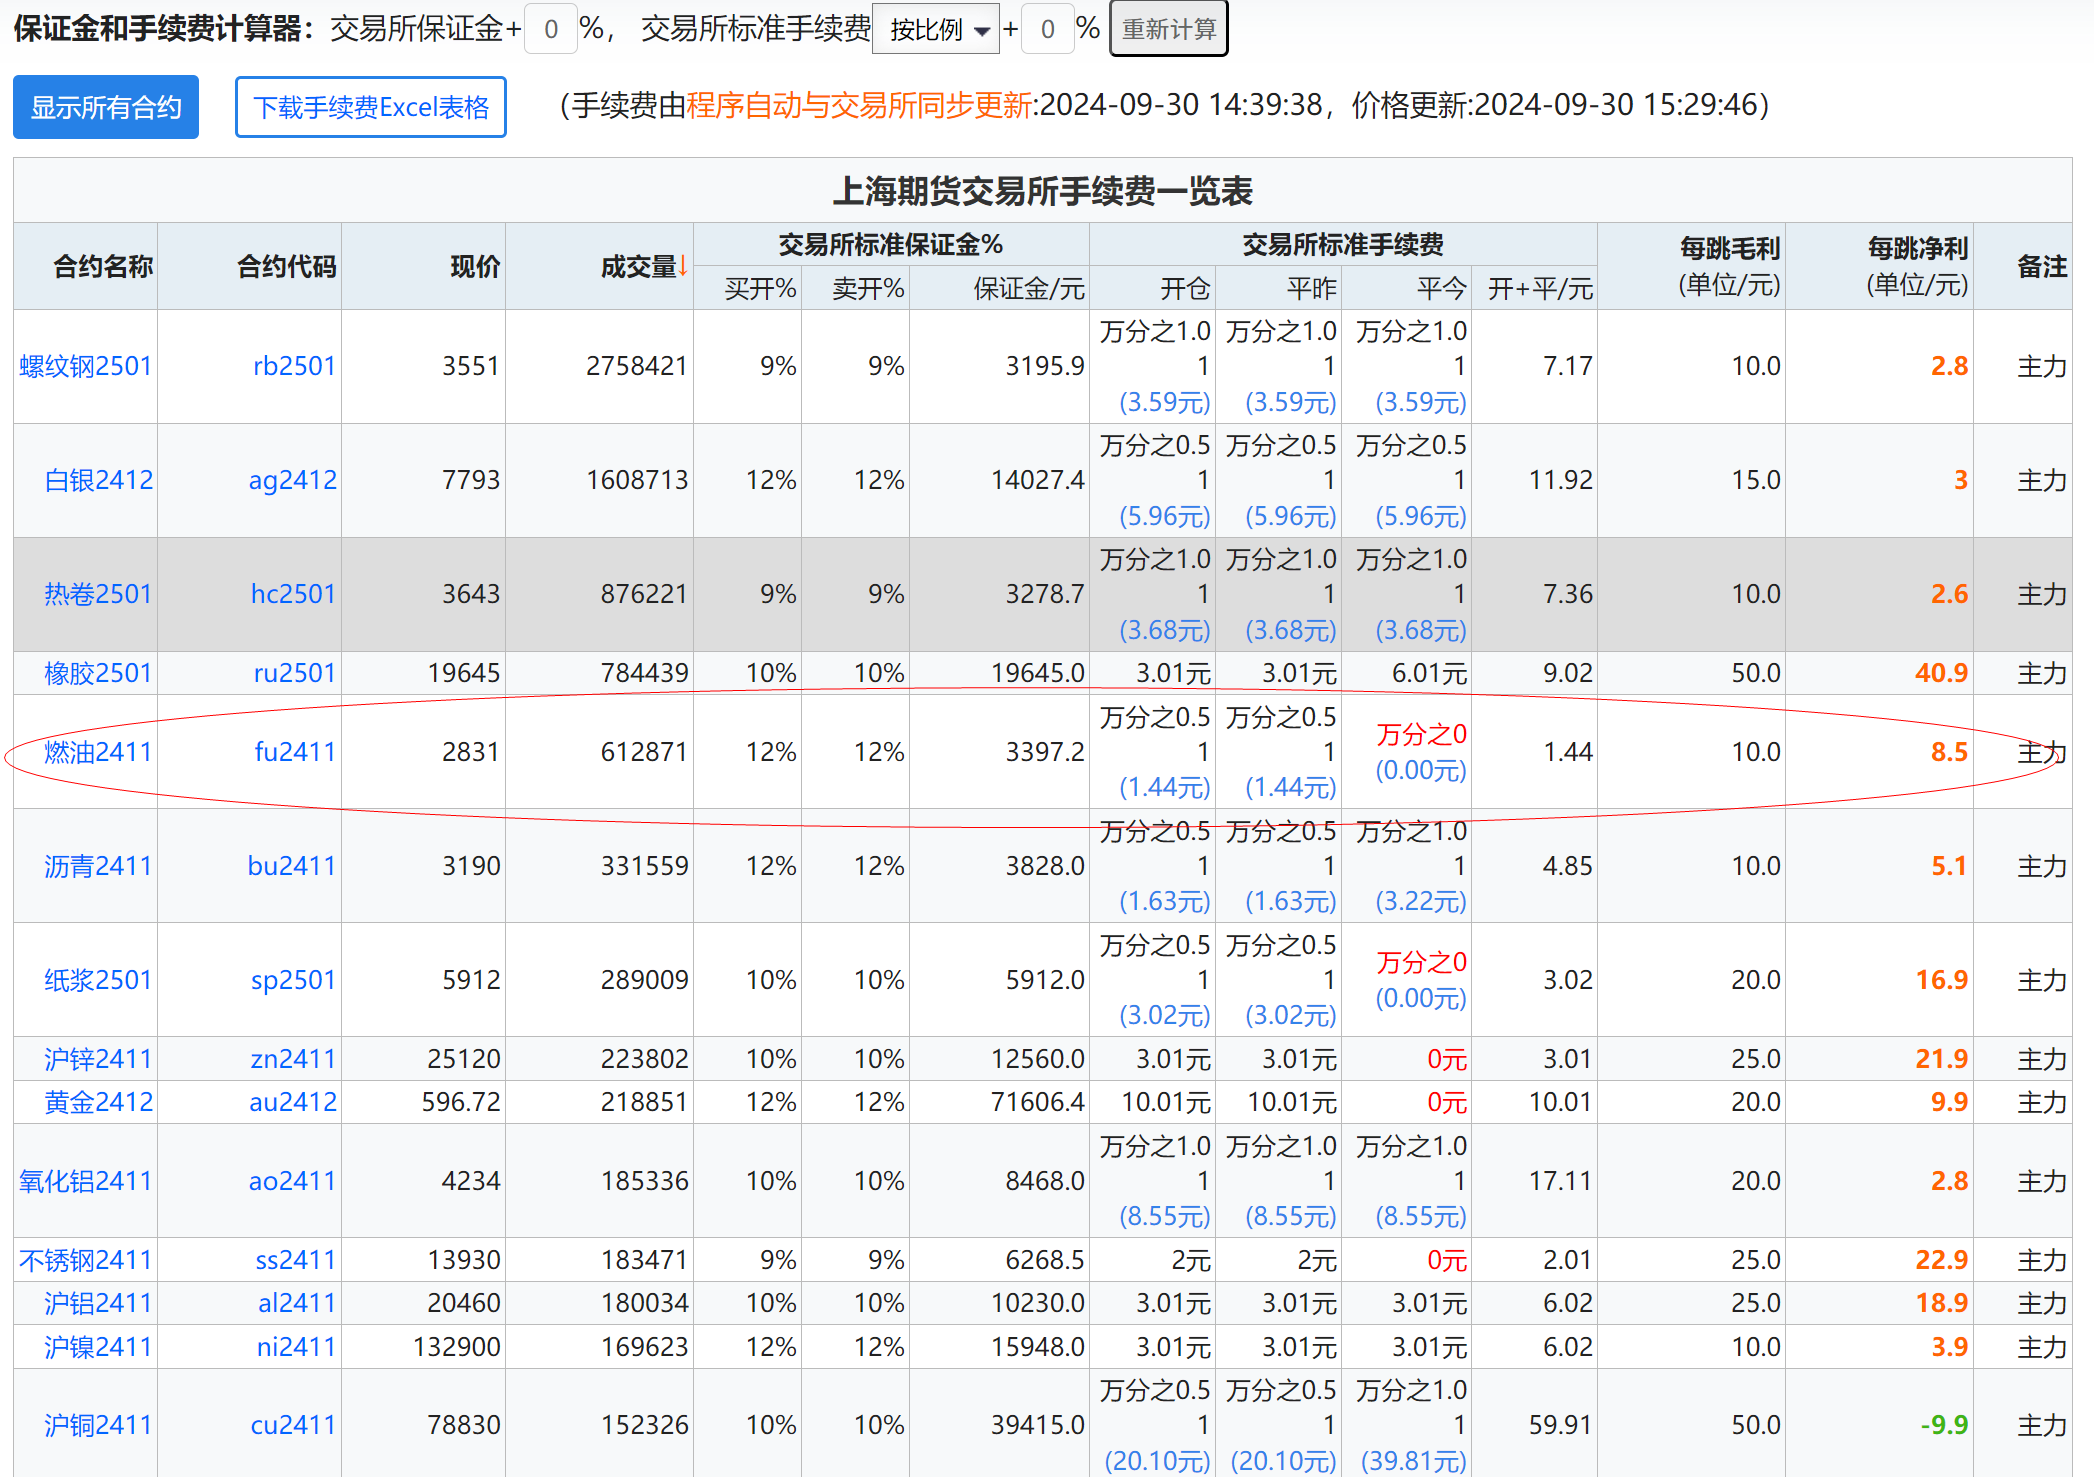Open the ru2501 contract code link
Screen dimensions: 2094x1477
(293, 673)
